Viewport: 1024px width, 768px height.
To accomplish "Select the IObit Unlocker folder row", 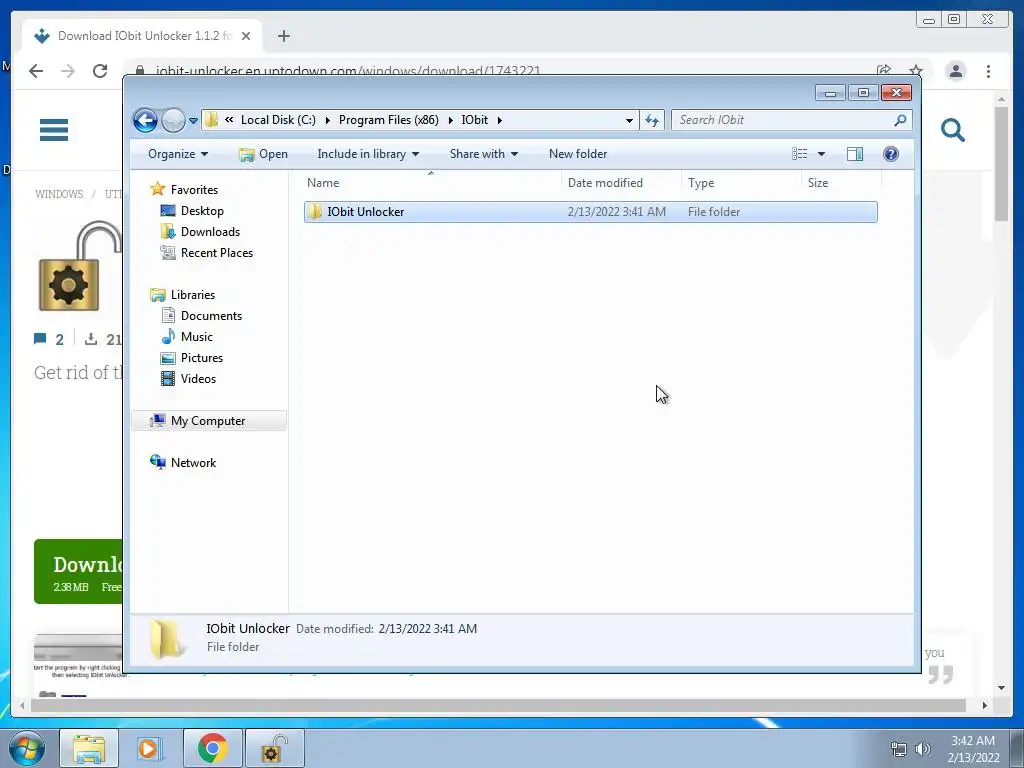I will [x=590, y=212].
